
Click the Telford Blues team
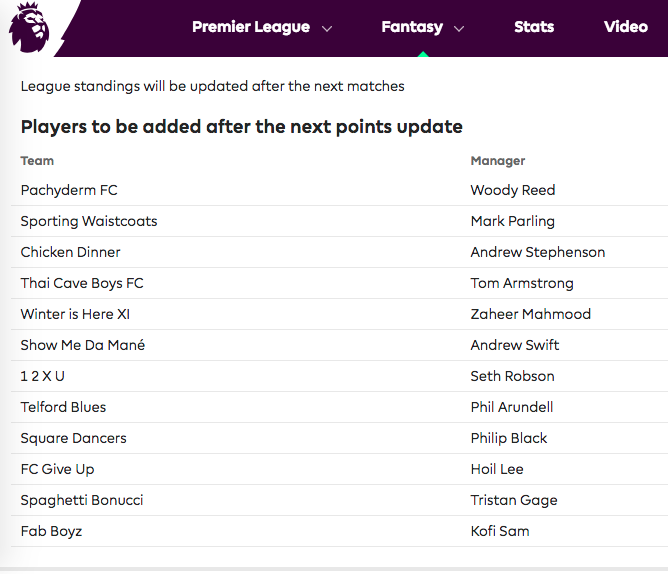[x=63, y=407]
